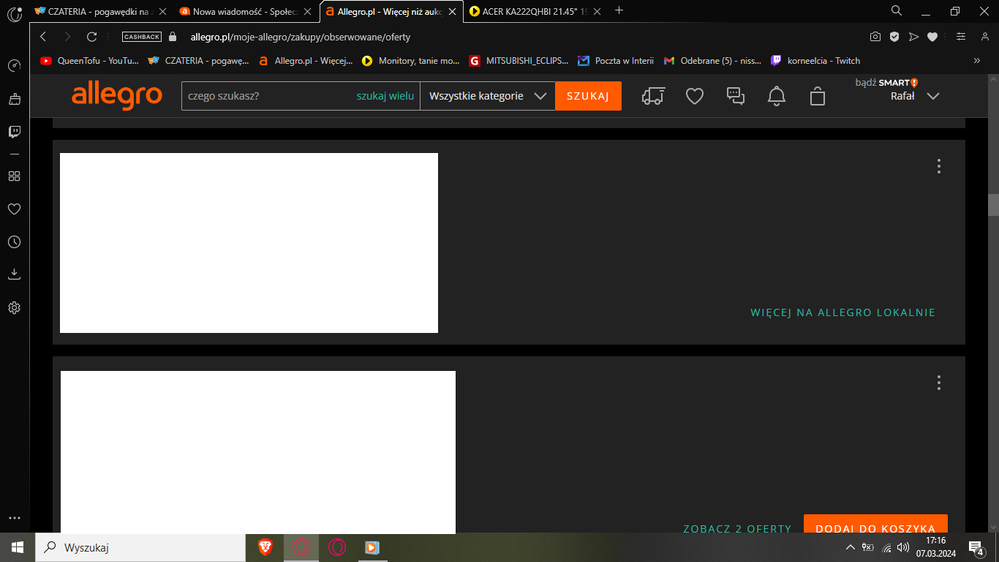Screen dimensions: 999x562
Task: Open QueenTofu YouTube bookmark
Action: click(x=89, y=61)
